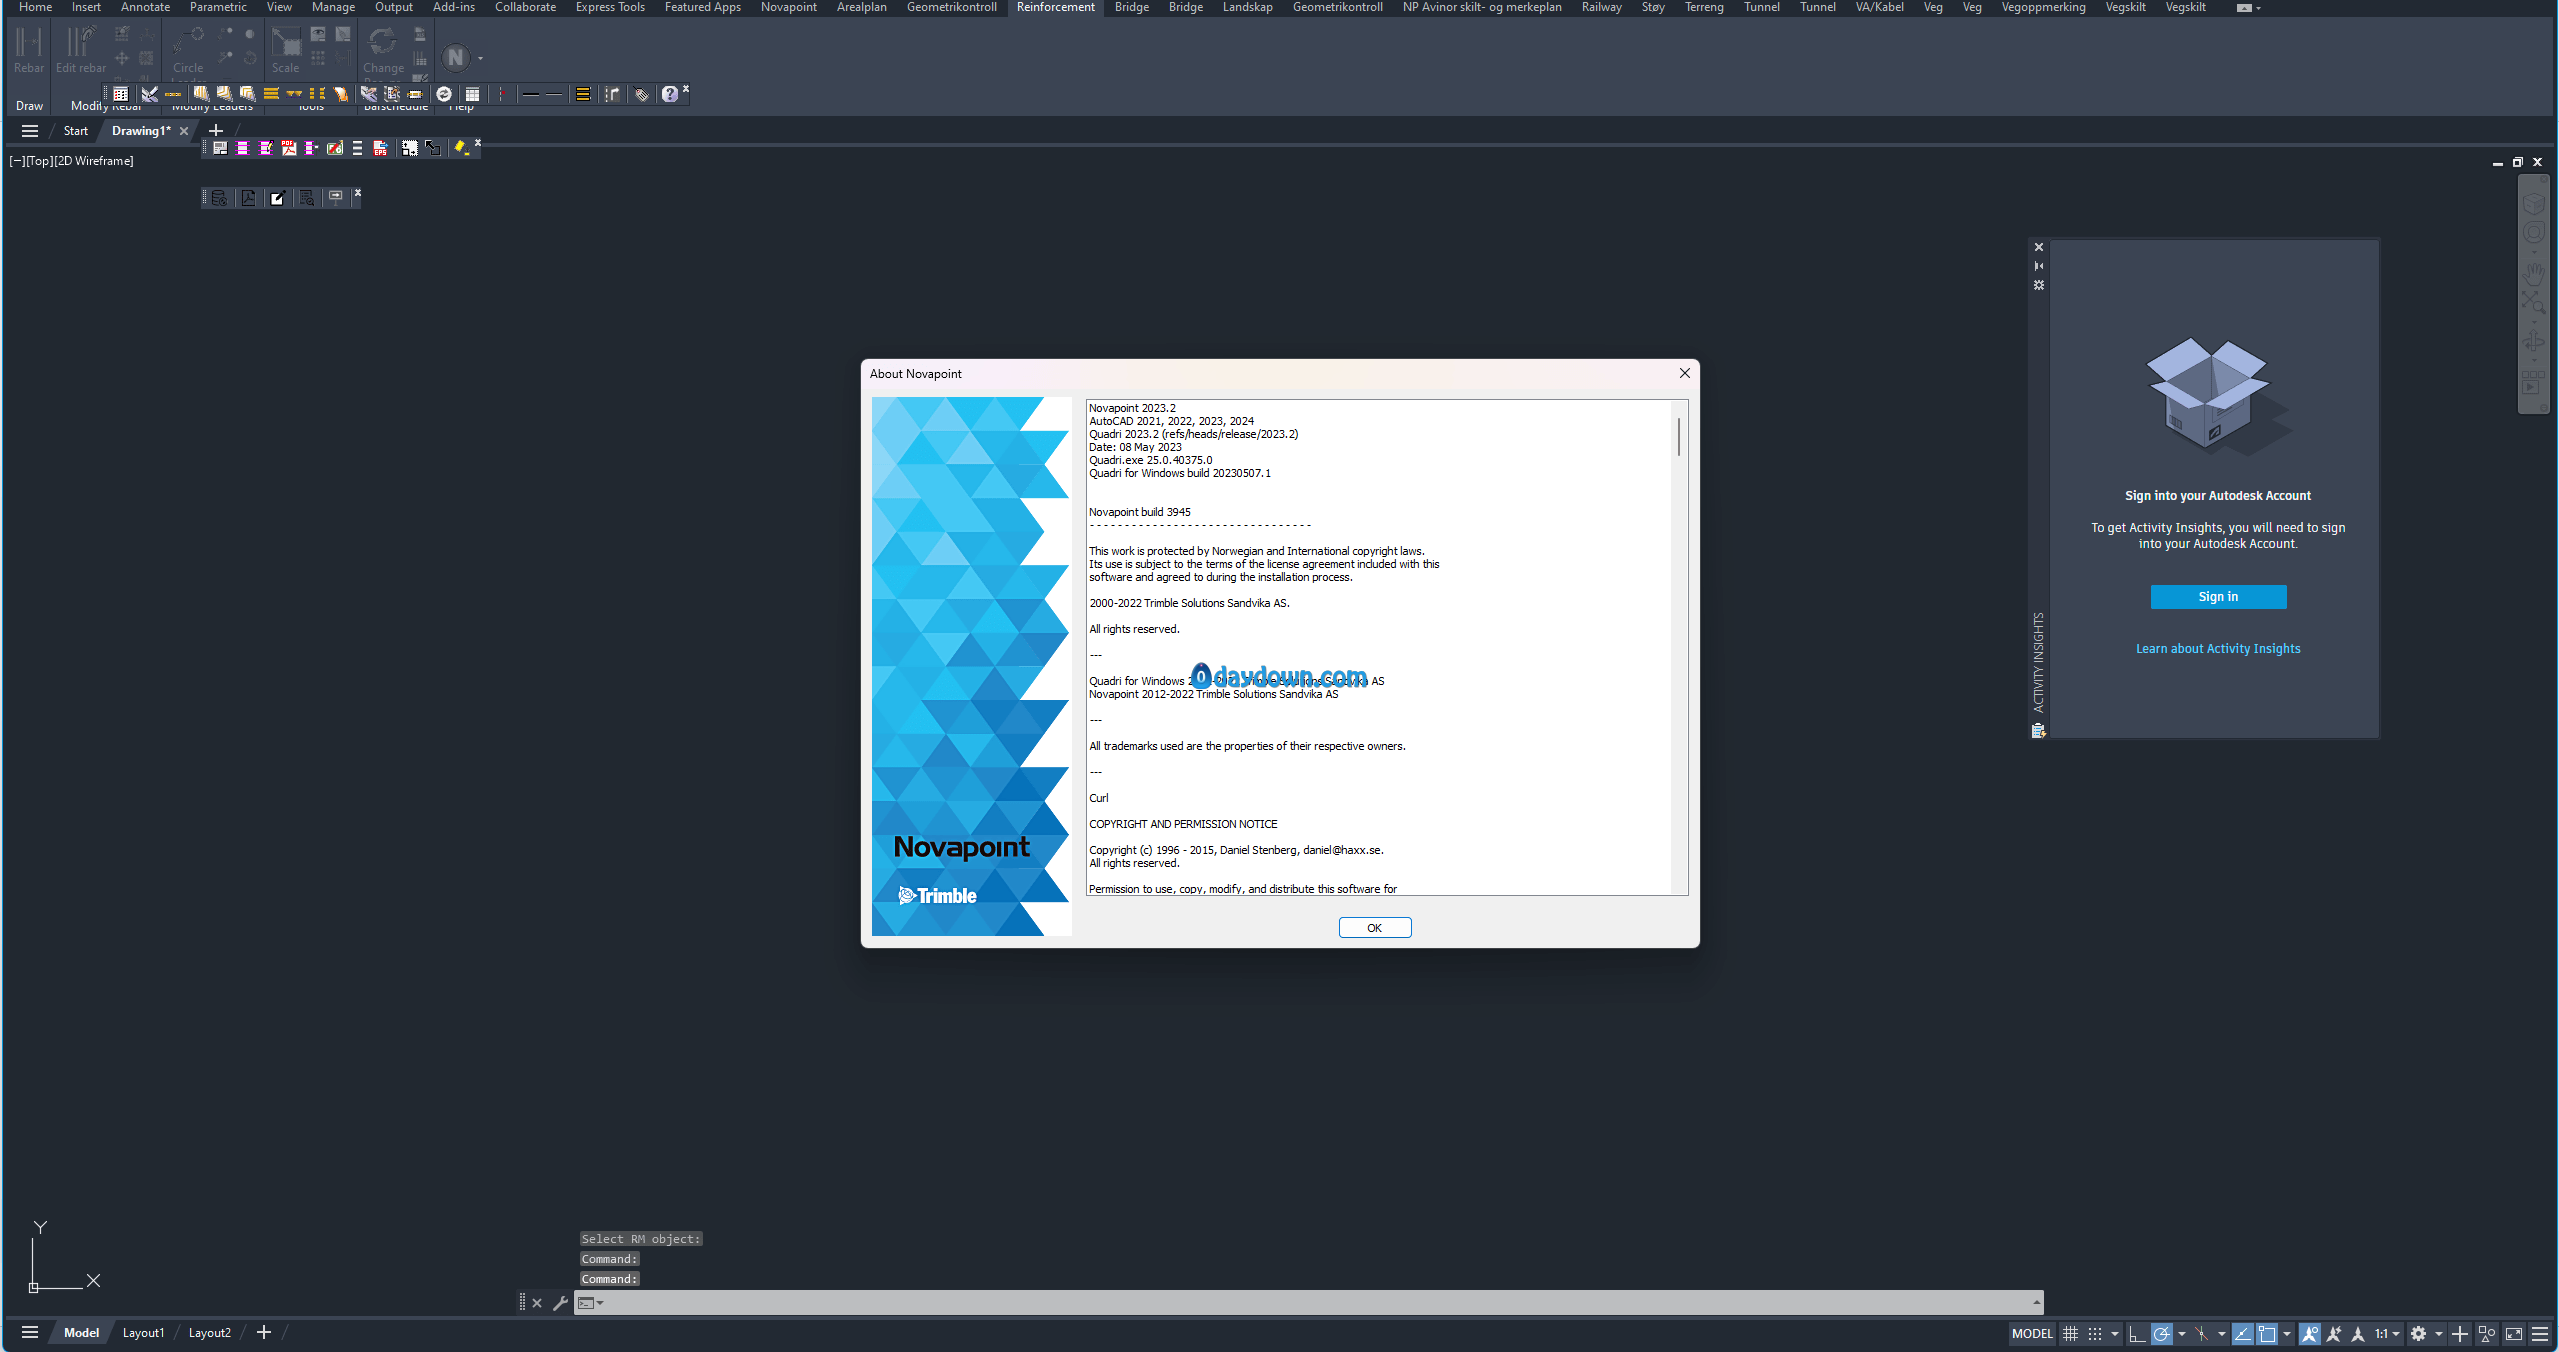Click the bent arrow icon in rebar toolbar
The image size is (2559, 1352).
click(612, 94)
